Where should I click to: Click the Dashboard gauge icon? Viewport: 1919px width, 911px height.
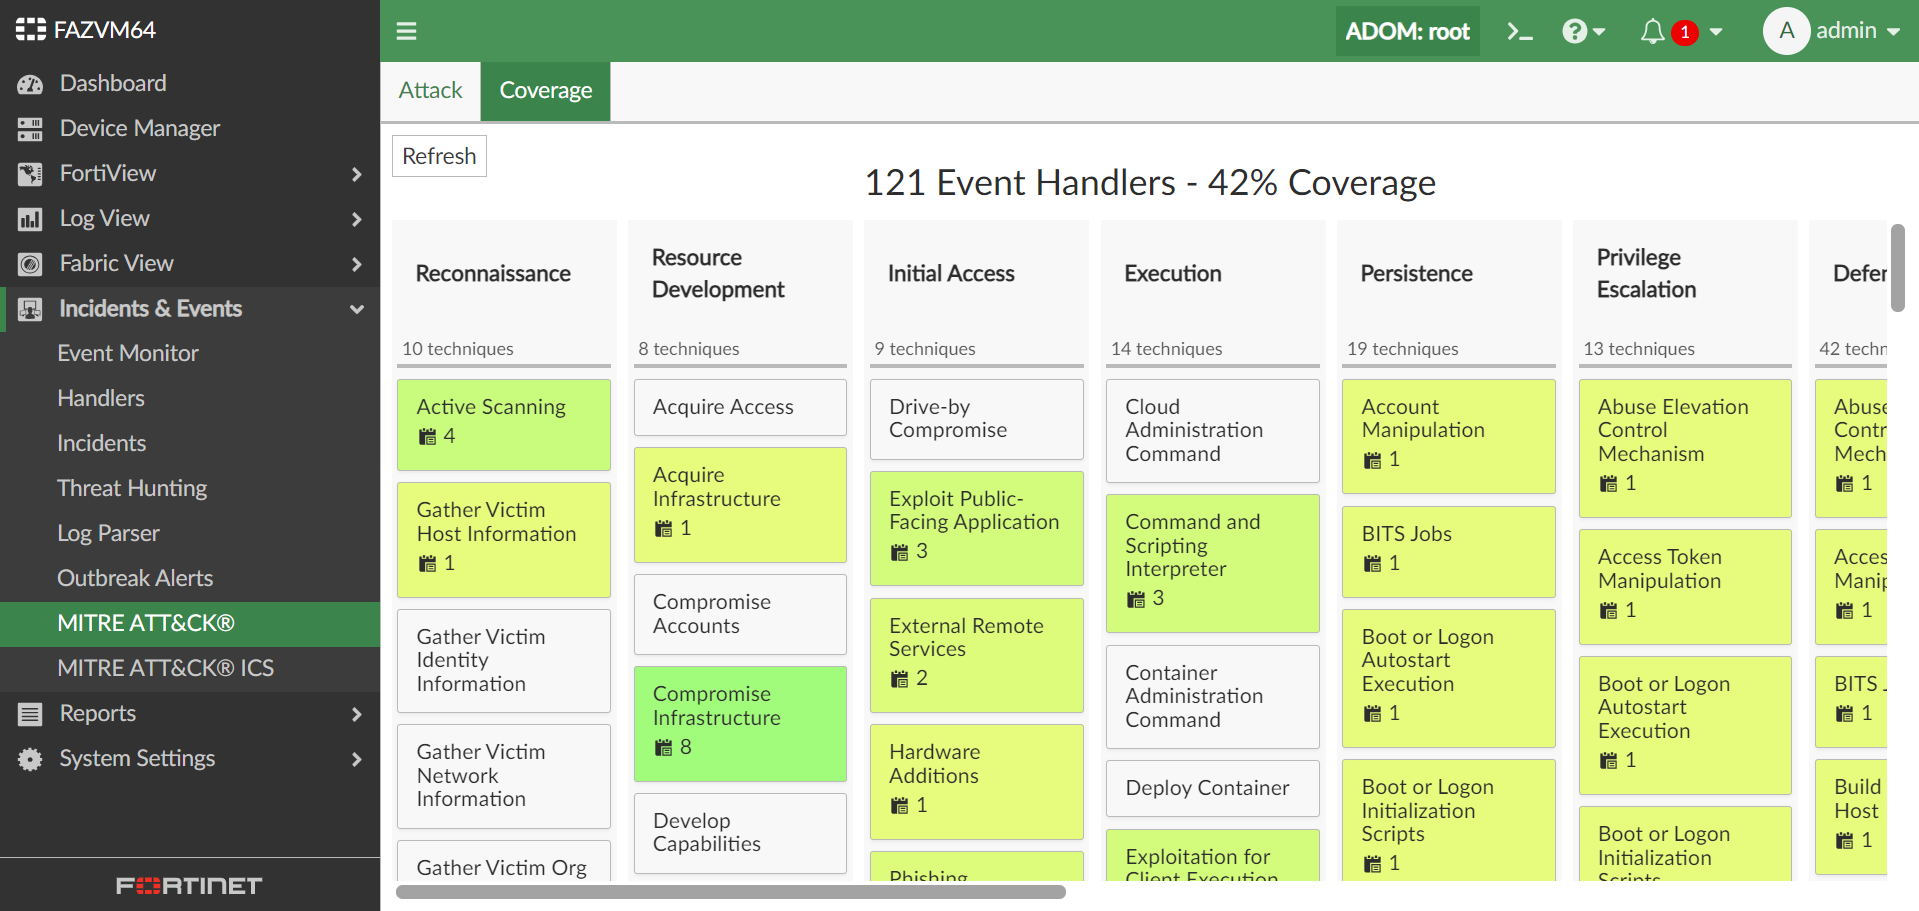[x=30, y=84]
